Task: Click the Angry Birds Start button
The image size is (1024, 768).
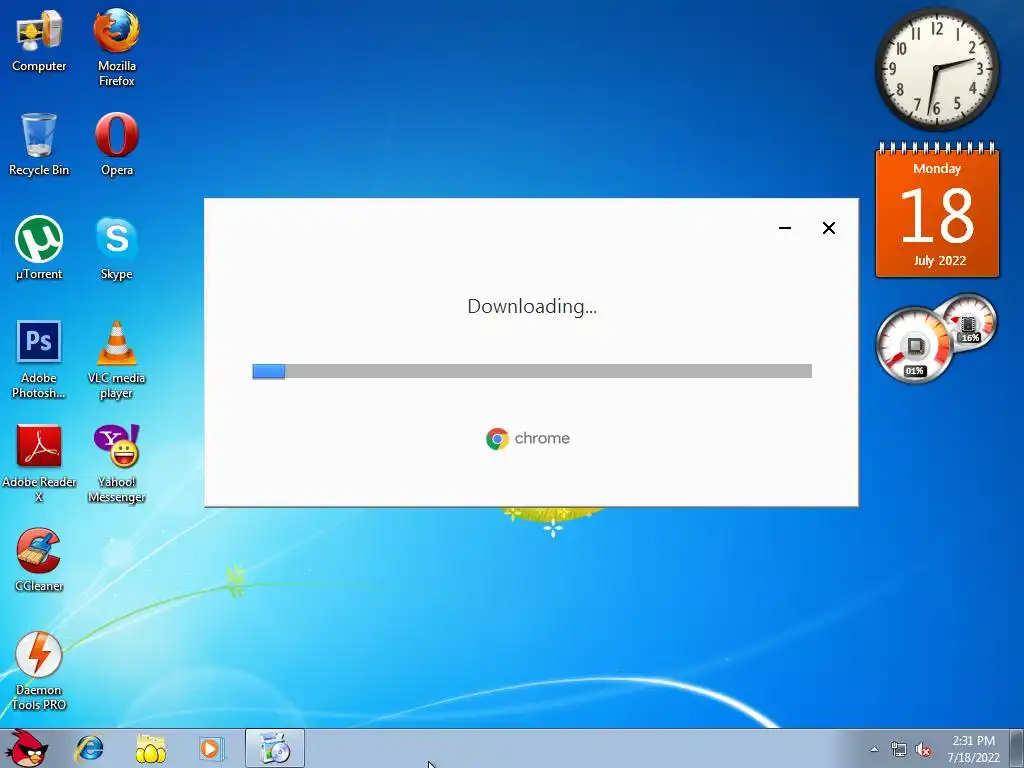Action: [x=26, y=748]
